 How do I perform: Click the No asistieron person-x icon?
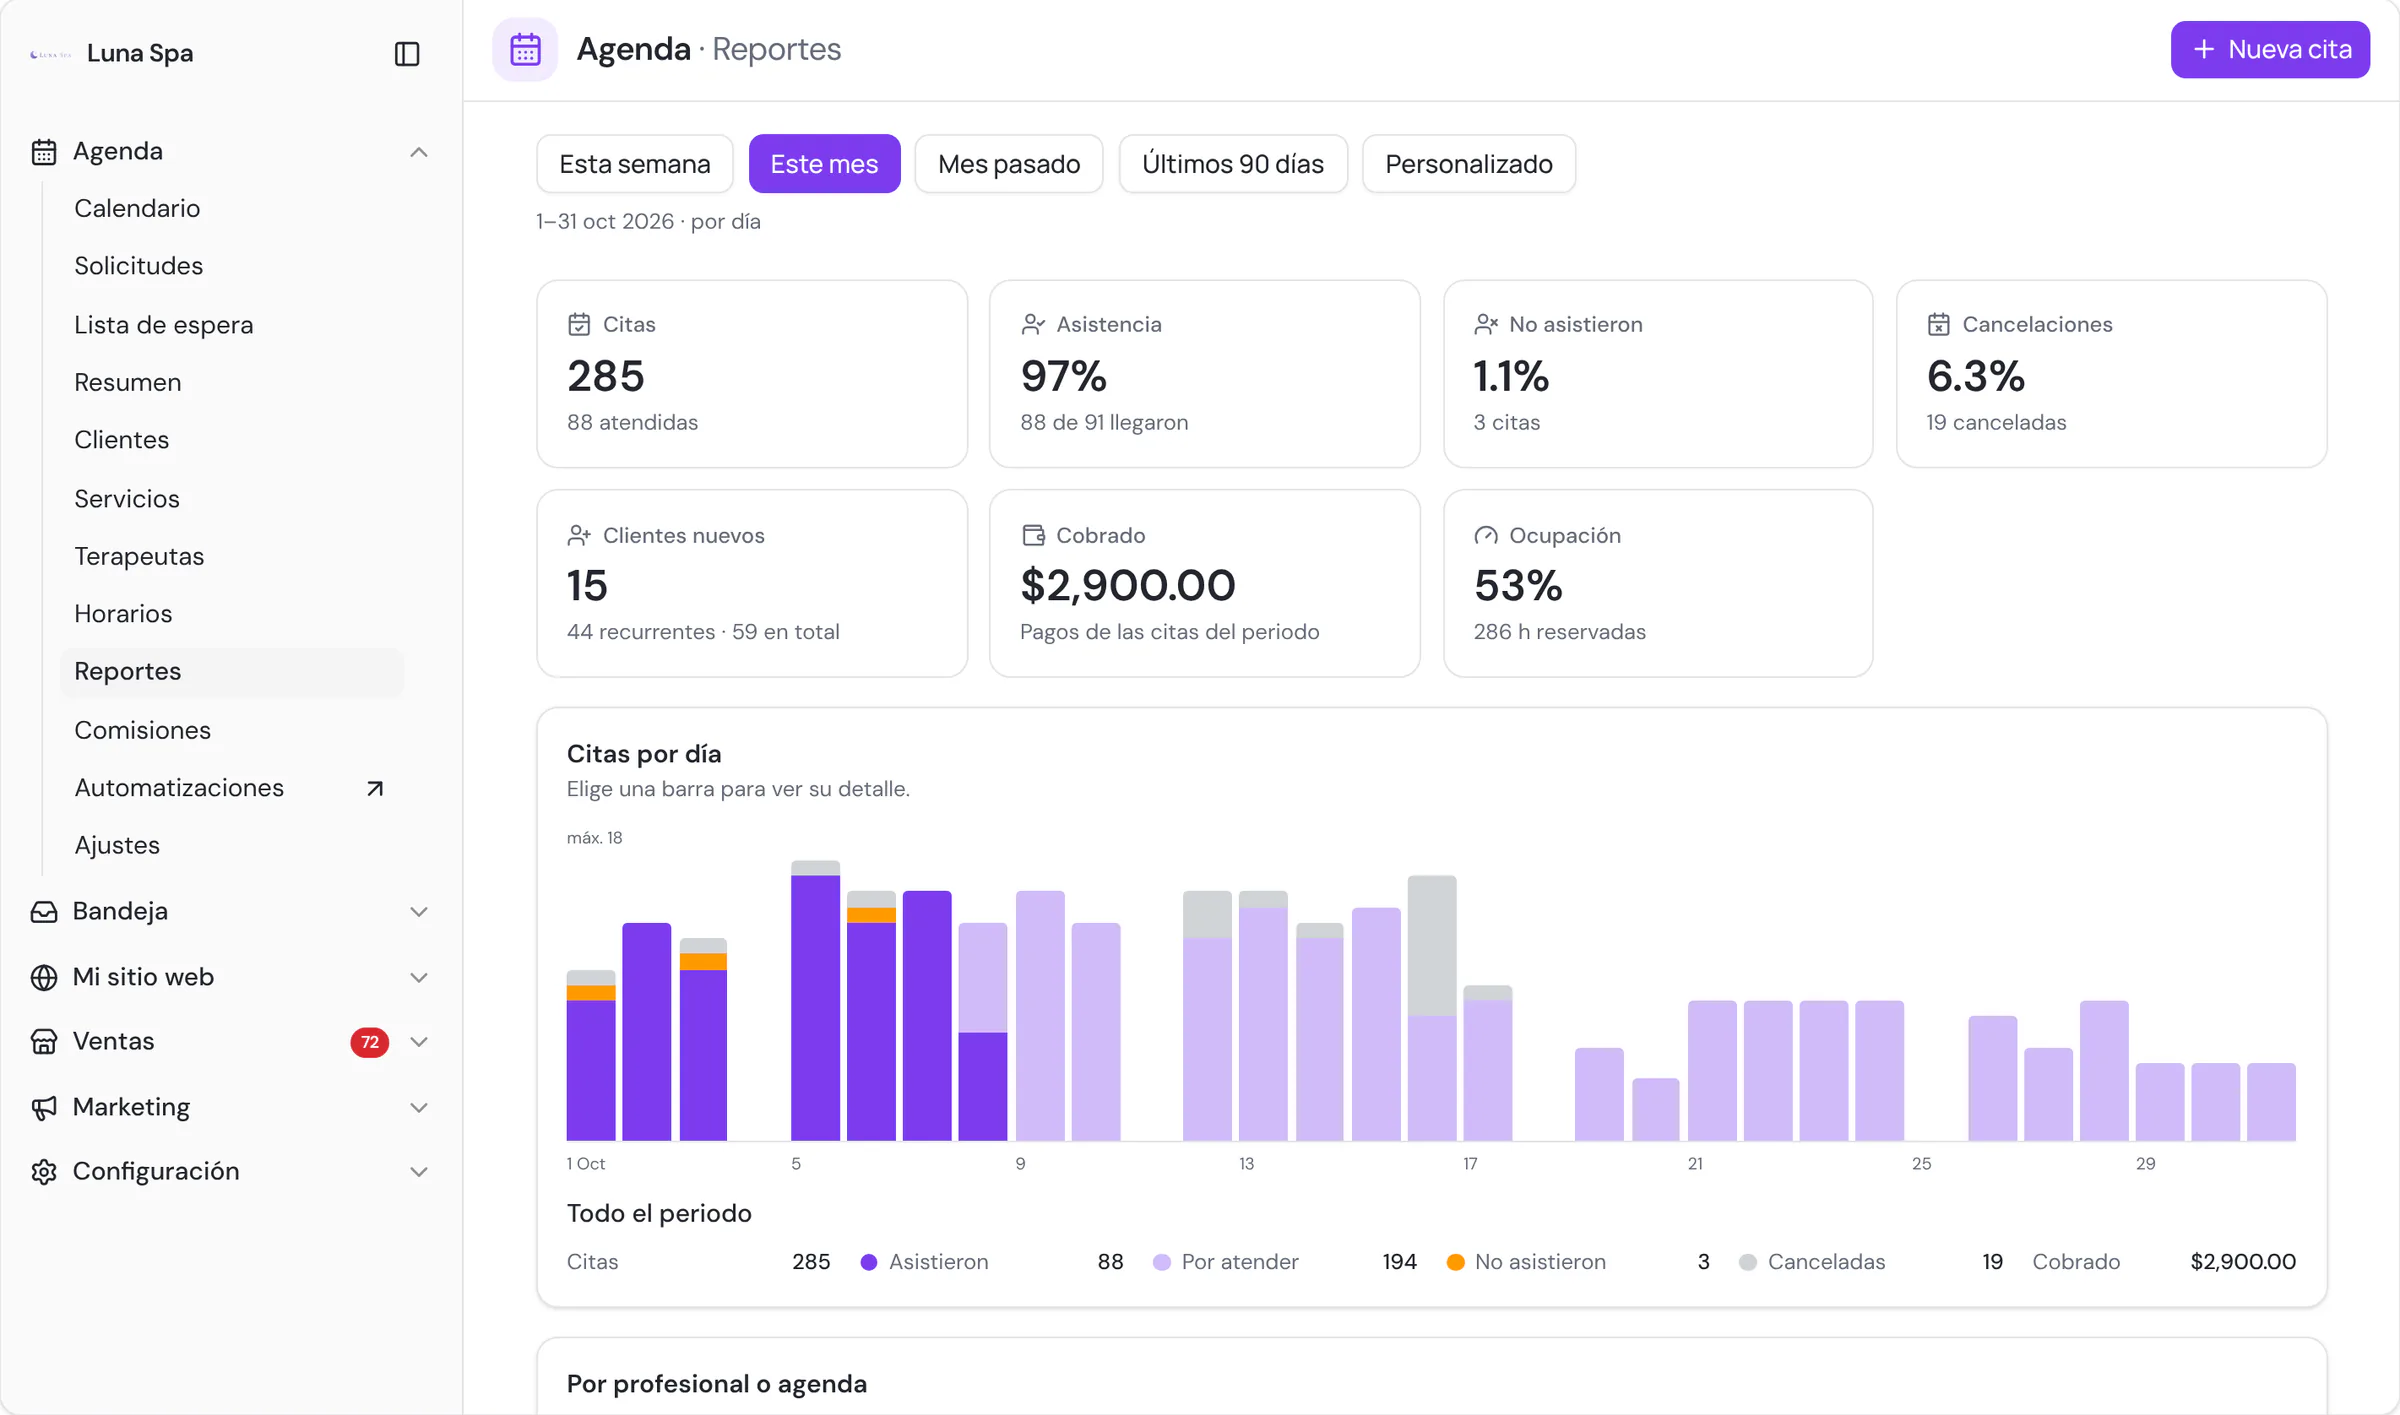point(1486,324)
